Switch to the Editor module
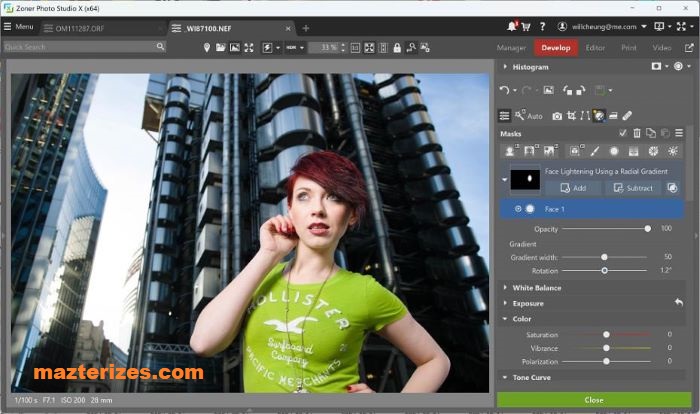 [595, 48]
